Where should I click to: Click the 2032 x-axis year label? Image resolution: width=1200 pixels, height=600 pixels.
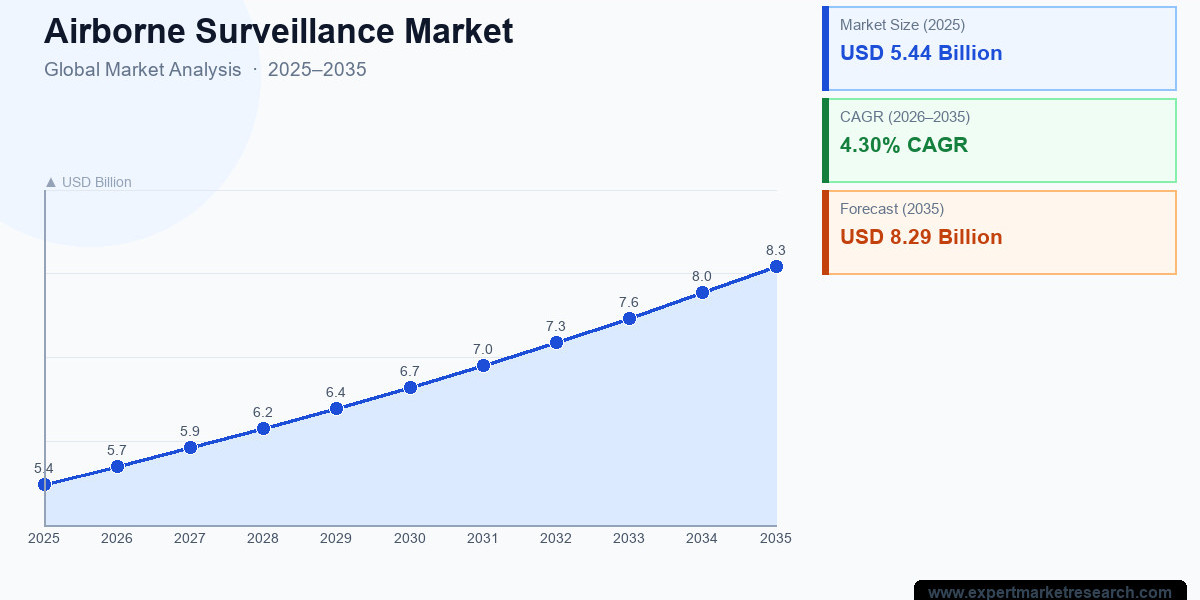556,538
